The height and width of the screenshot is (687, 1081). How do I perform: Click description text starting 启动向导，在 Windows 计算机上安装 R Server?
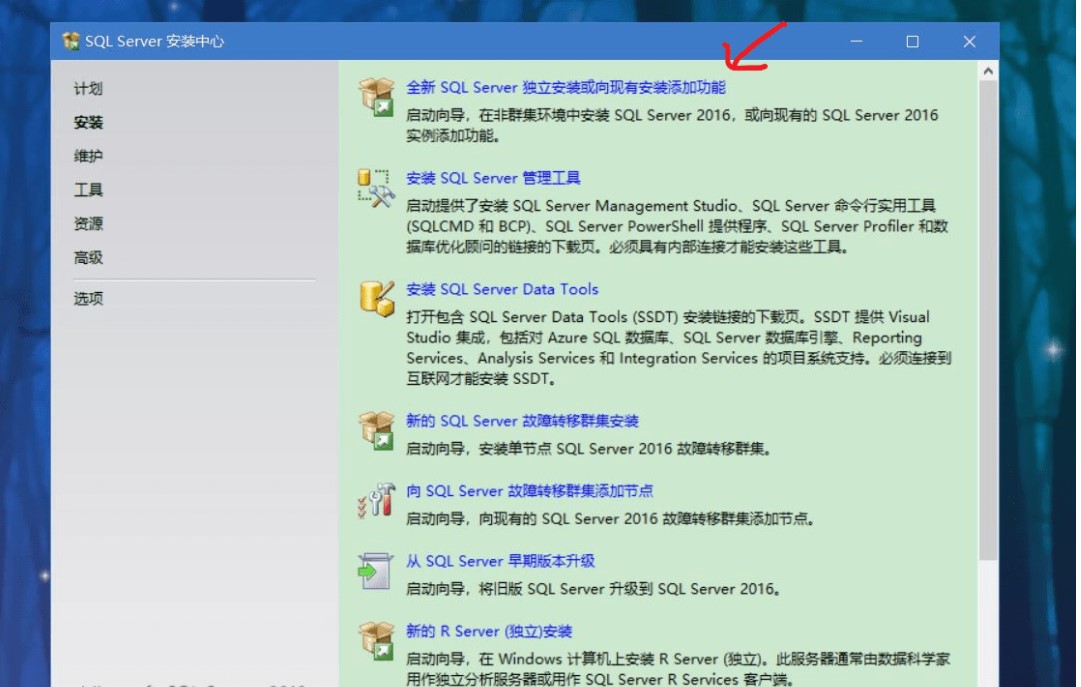click(x=678, y=669)
